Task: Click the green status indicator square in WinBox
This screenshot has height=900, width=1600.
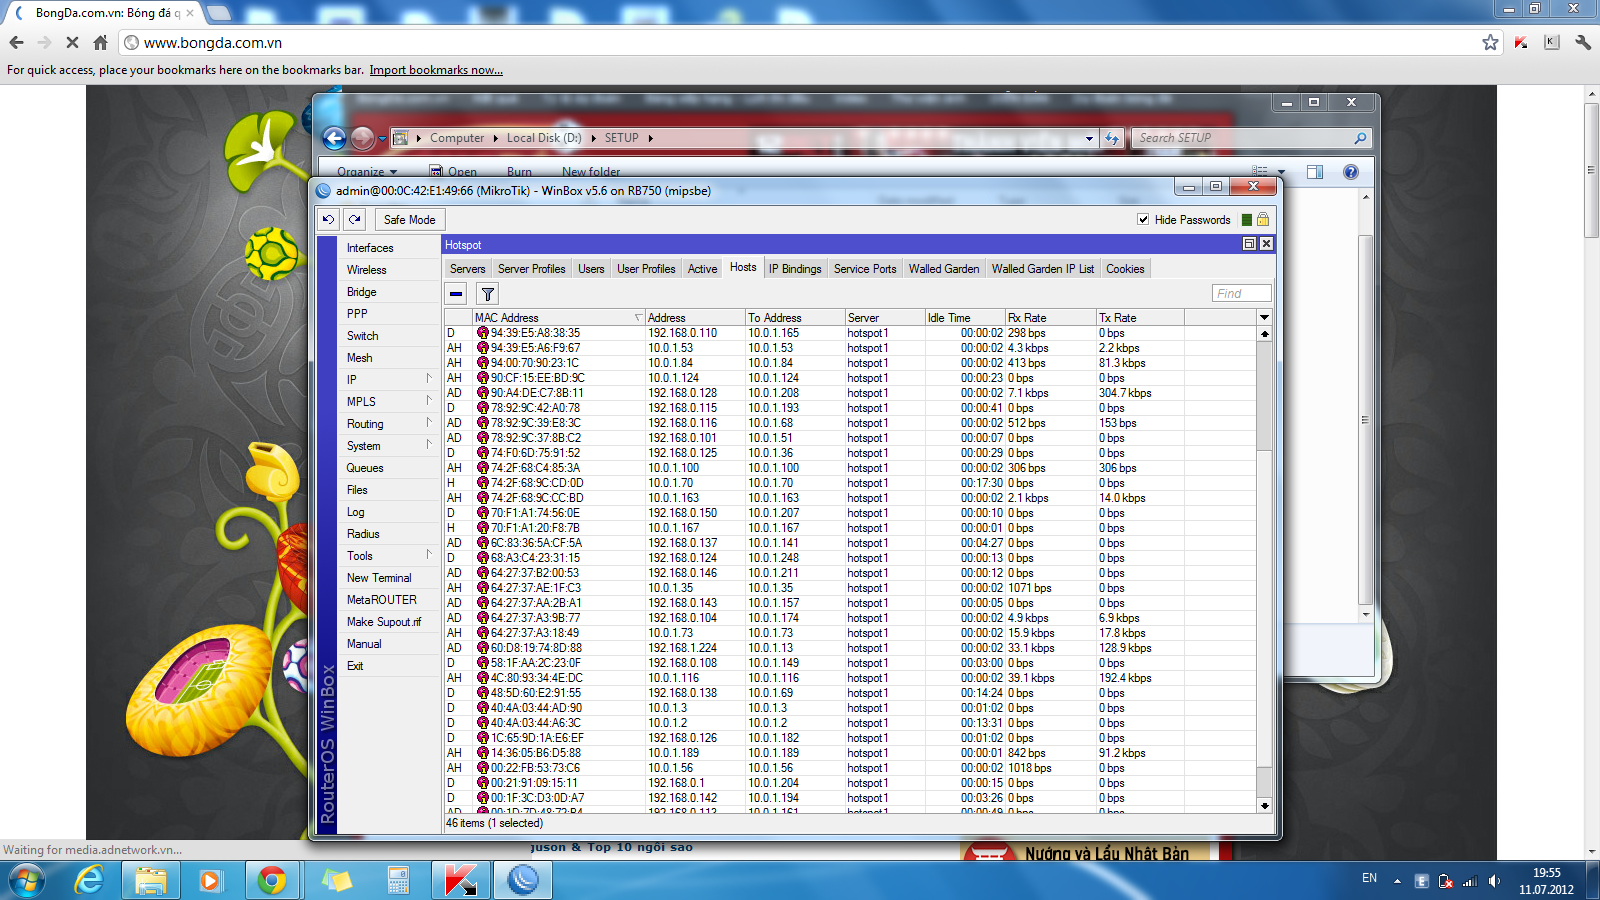Action: tap(1247, 220)
